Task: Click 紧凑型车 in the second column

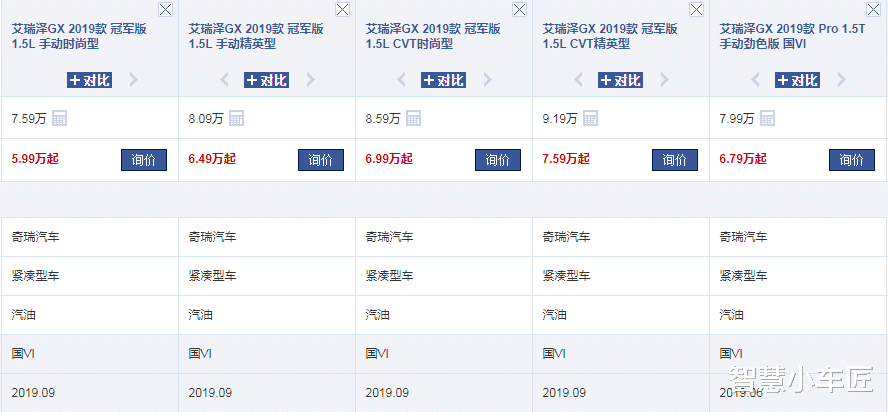Action: coord(212,276)
